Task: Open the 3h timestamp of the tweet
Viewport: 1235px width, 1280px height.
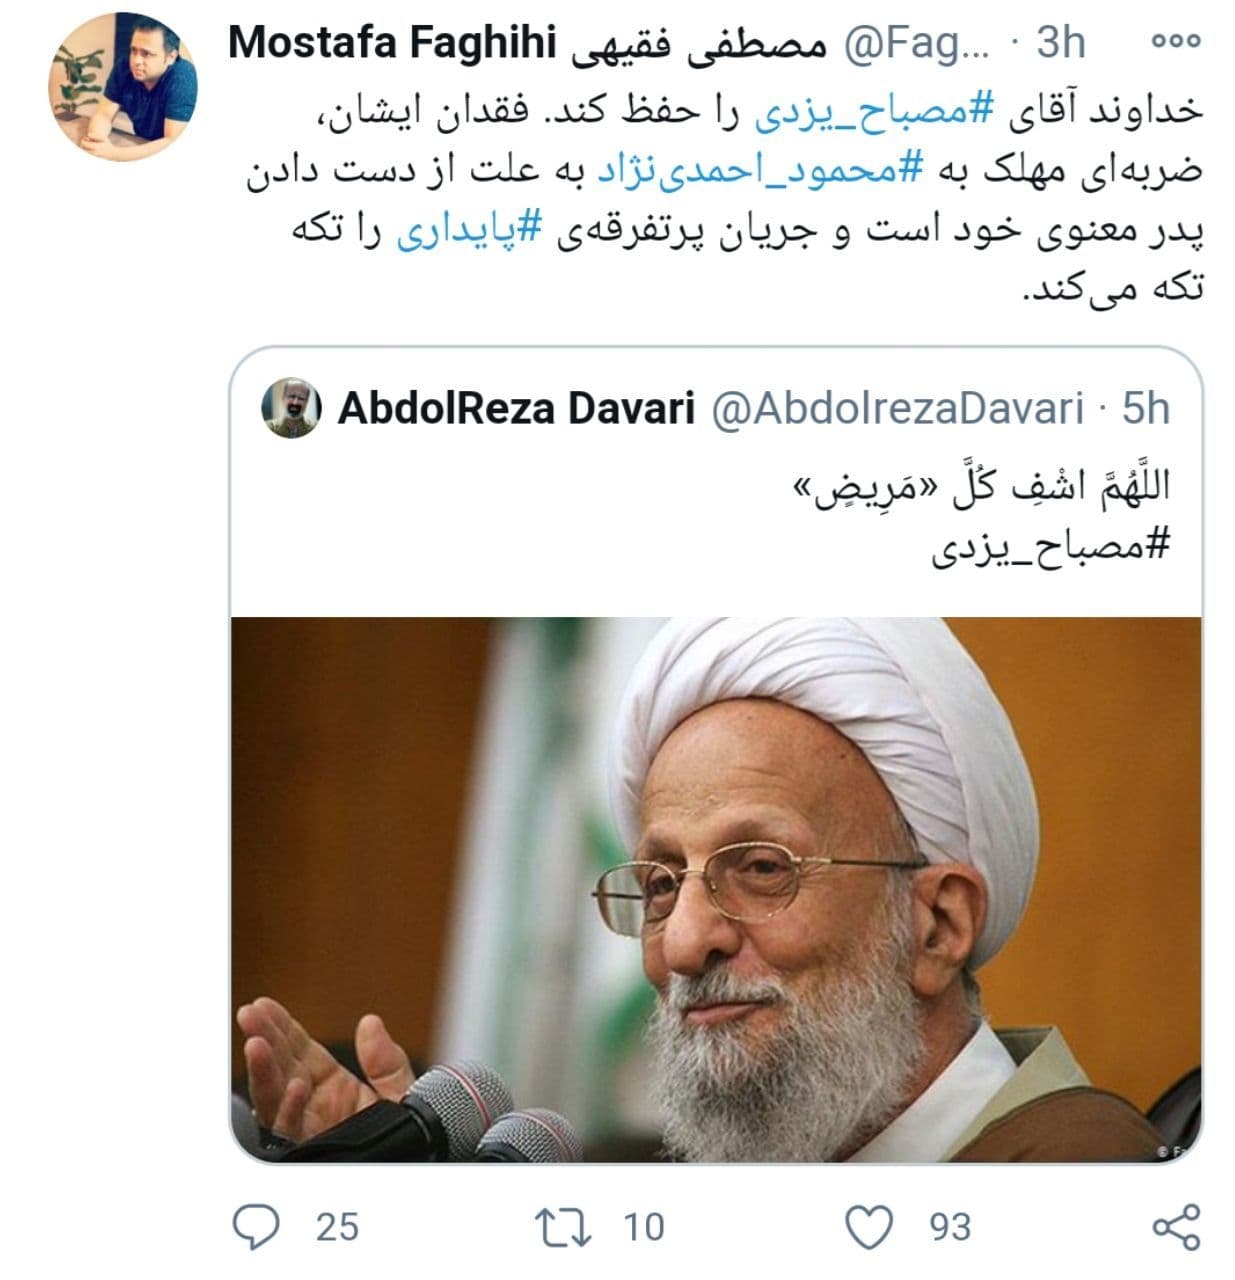Action: pyautogui.click(x=1059, y=43)
